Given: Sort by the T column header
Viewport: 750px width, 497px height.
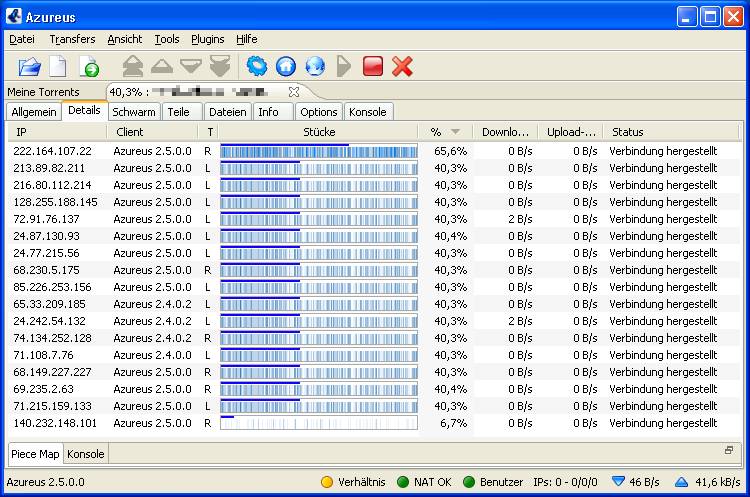Looking at the screenshot, I should 209,132.
